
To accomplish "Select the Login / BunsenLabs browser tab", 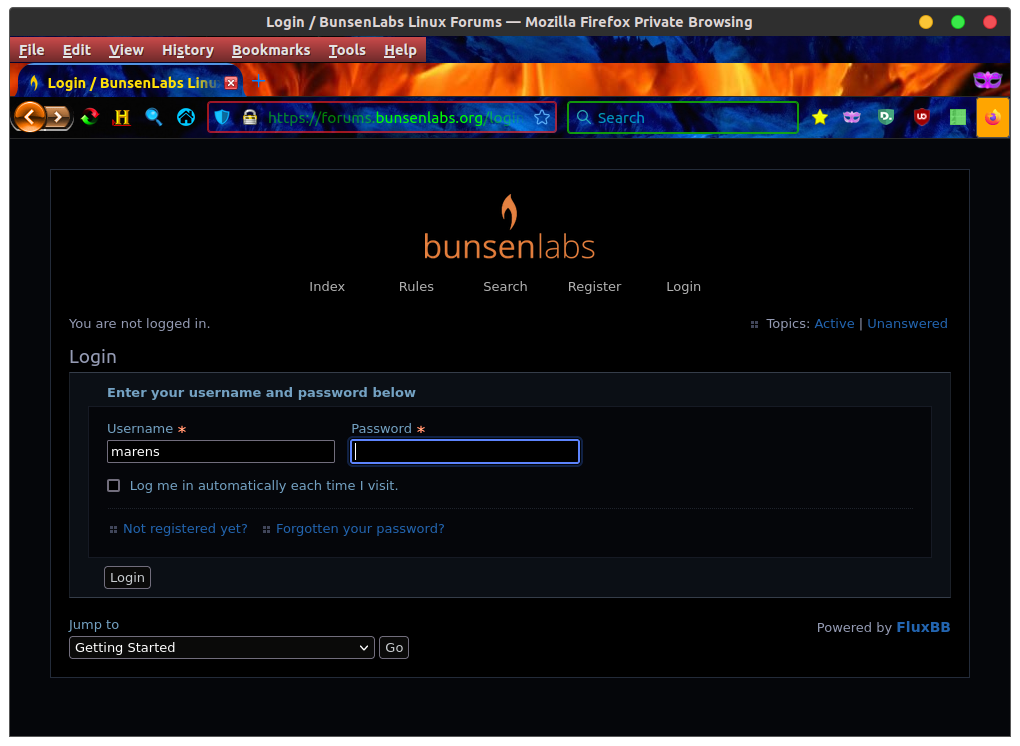I will click(130, 83).
